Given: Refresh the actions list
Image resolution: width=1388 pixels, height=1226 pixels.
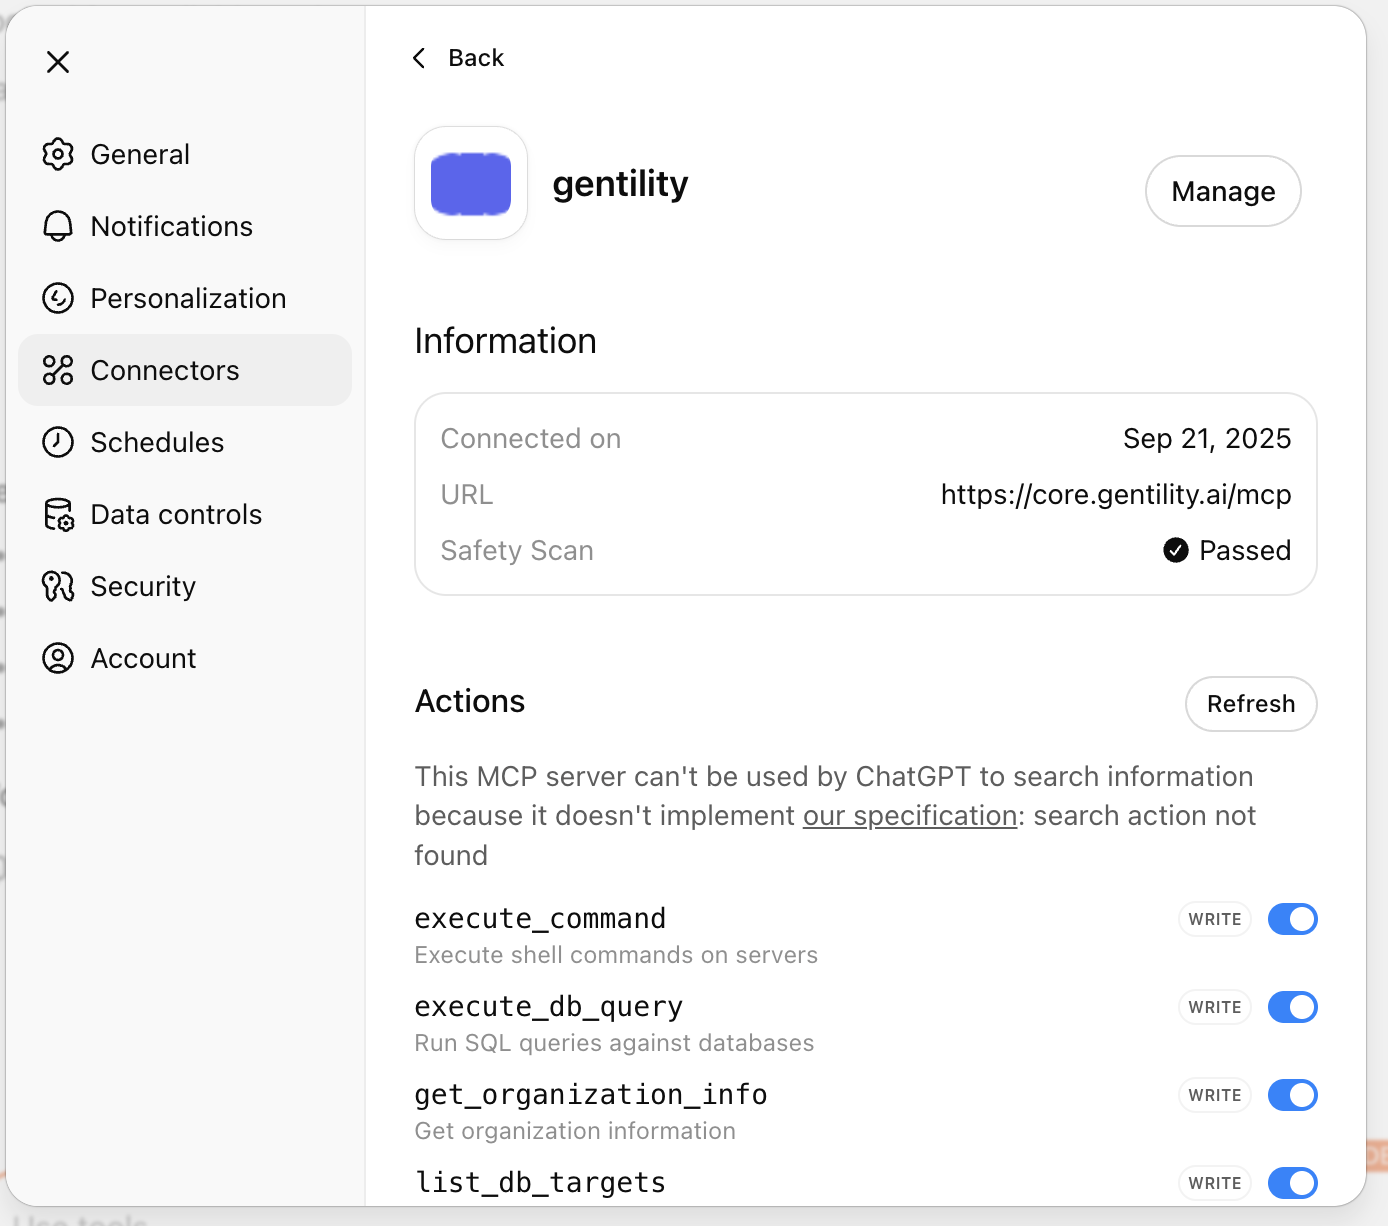Looking at the screenshot, I should pos(1250,704).
